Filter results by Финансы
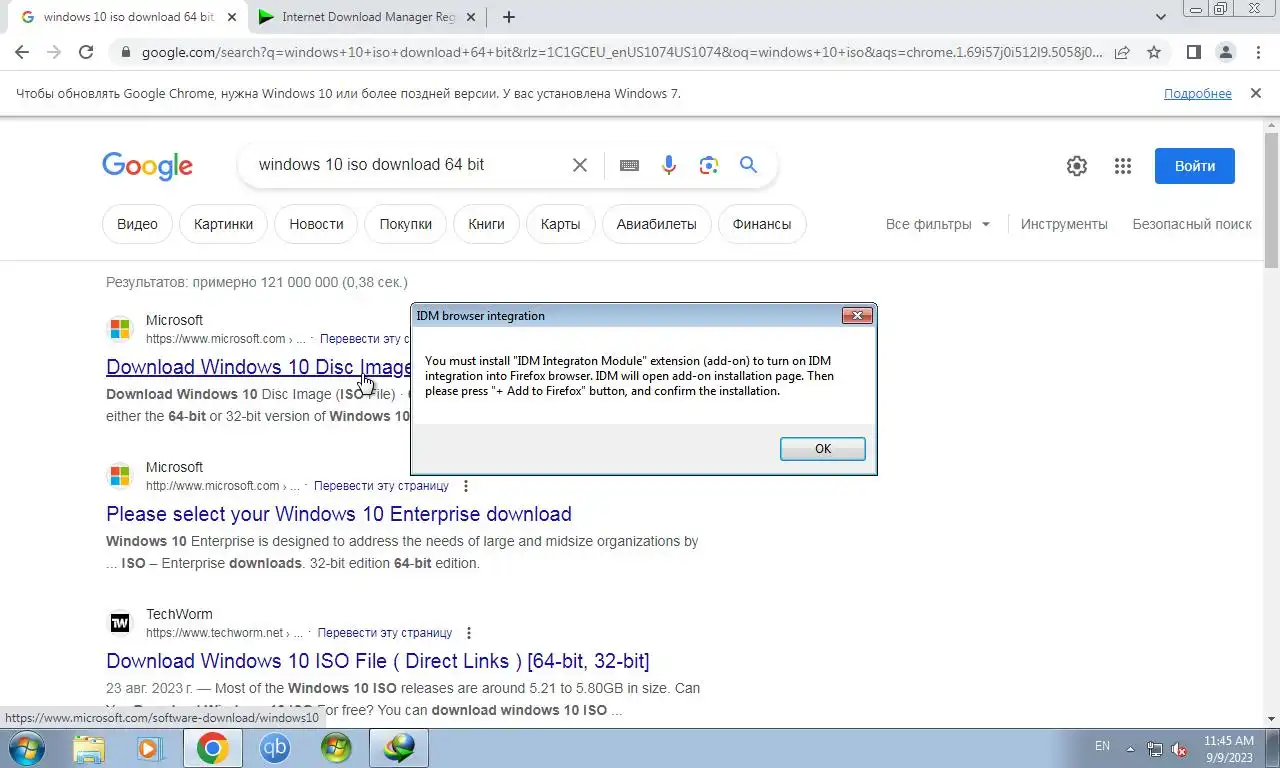Image resolution: width=1280 pixels, height=768 pixels. (x=761, y=224)
